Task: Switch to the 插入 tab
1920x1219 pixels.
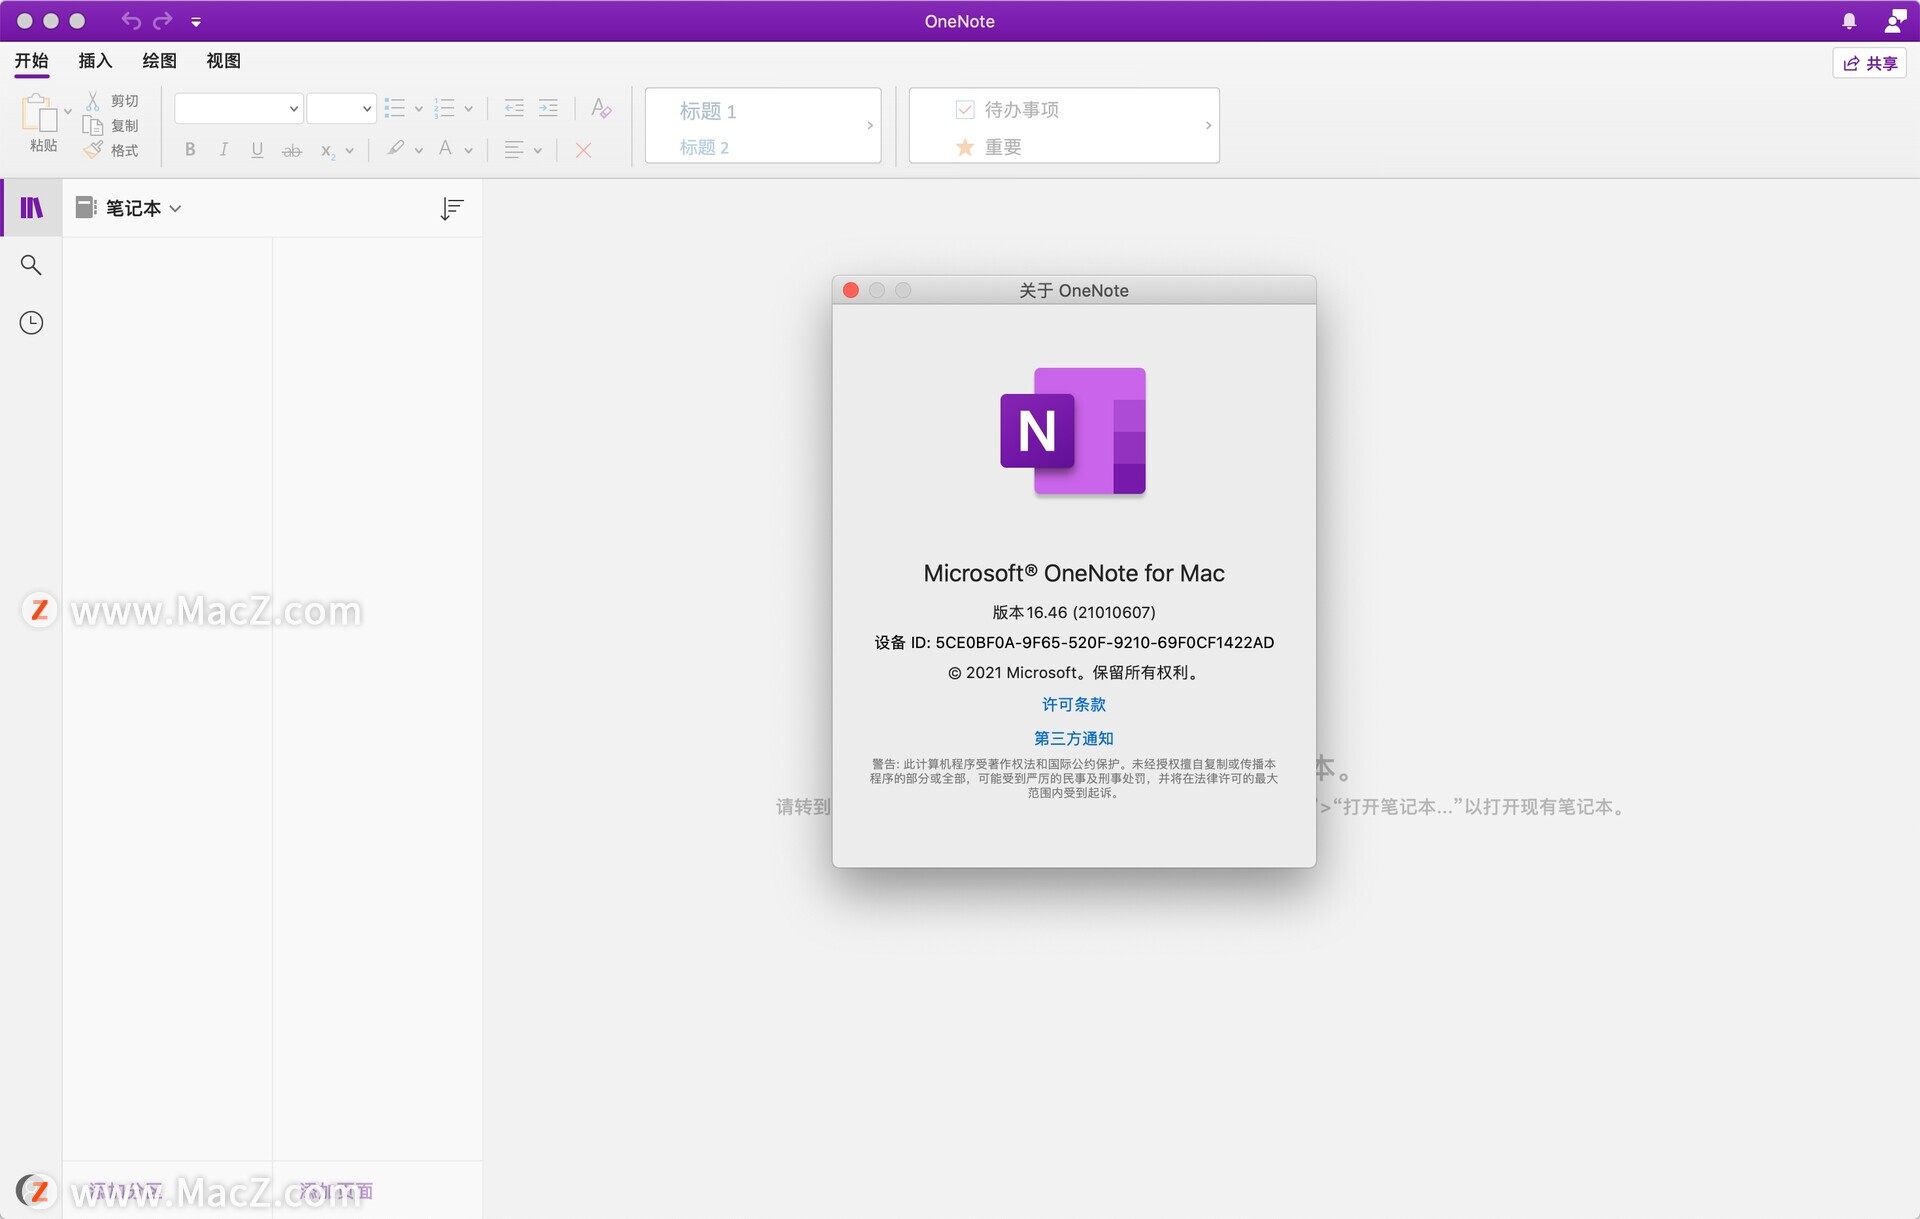Action: coord(95,61)
